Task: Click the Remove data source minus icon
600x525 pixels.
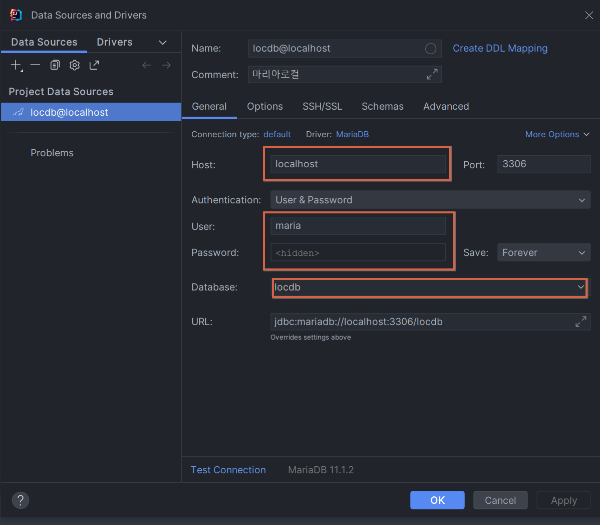Action: (35, 65)
